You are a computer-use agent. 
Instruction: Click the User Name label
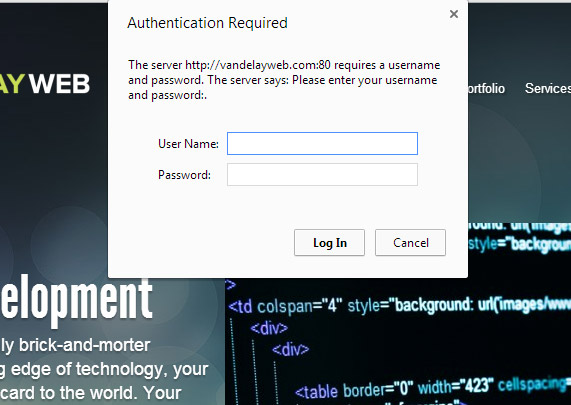[x=188, y=144]
